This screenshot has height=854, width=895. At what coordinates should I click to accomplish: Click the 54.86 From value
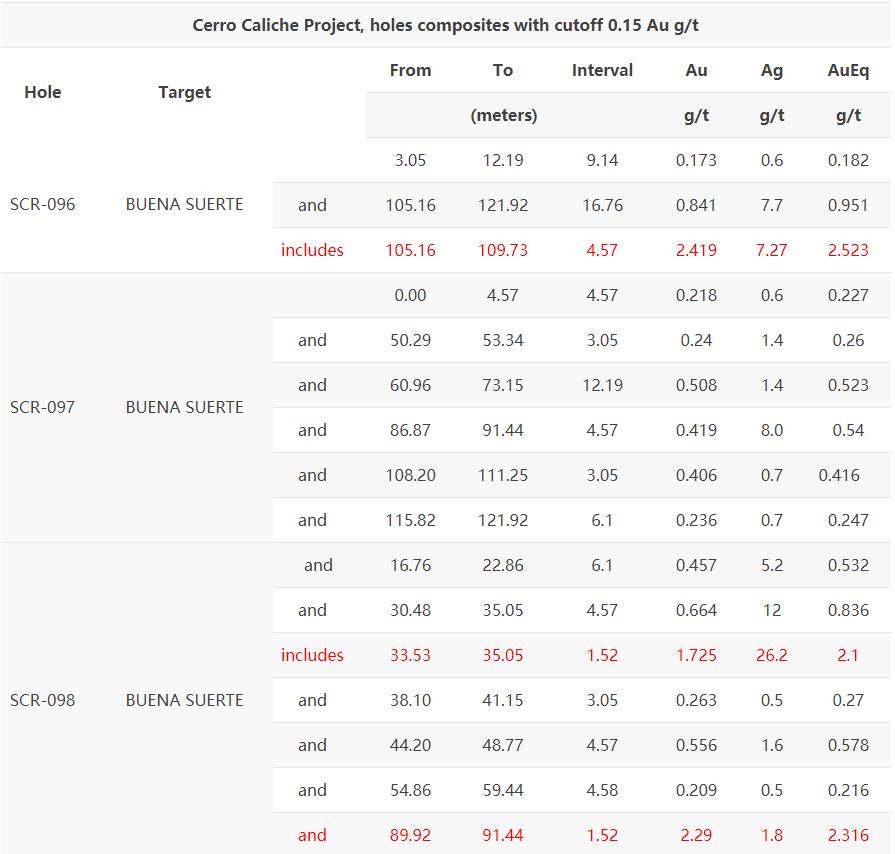click(410, 790)
